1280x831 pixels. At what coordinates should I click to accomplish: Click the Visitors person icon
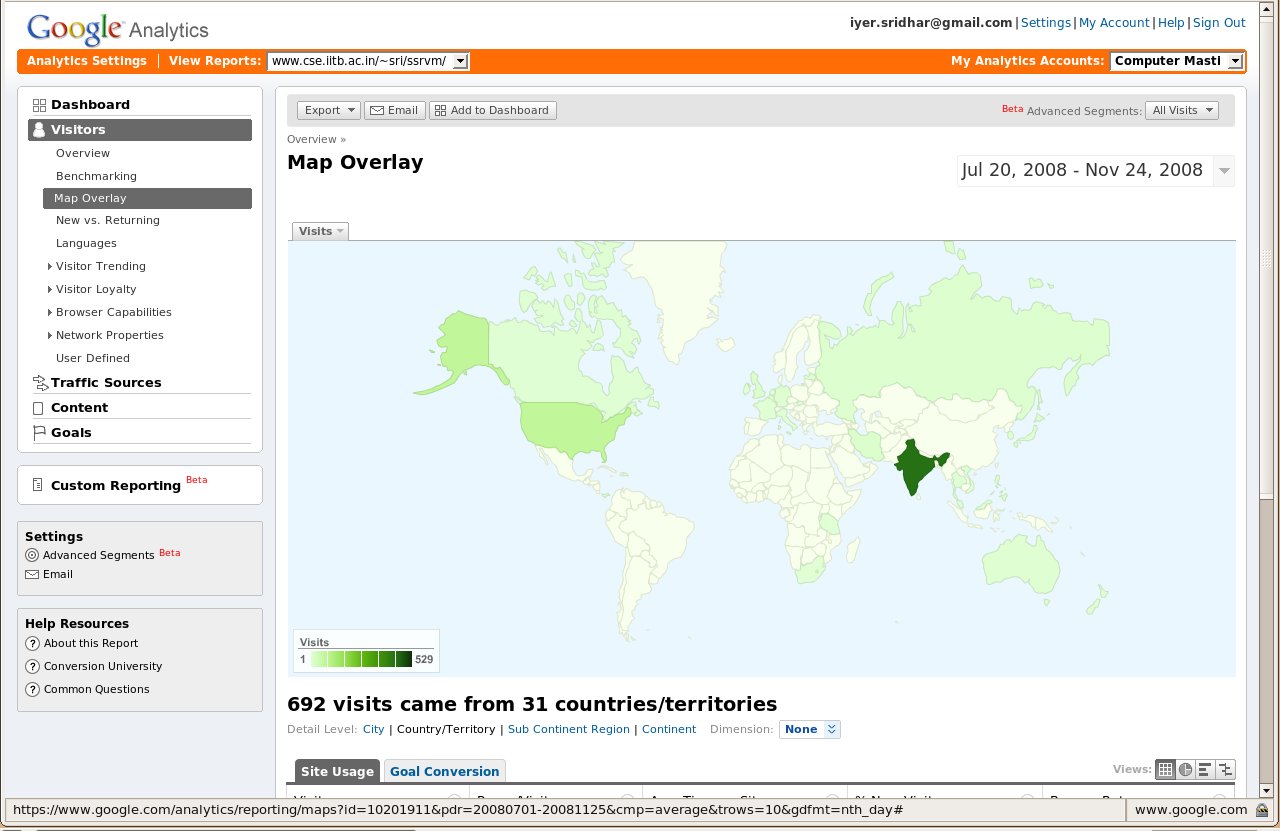point(39,129)
